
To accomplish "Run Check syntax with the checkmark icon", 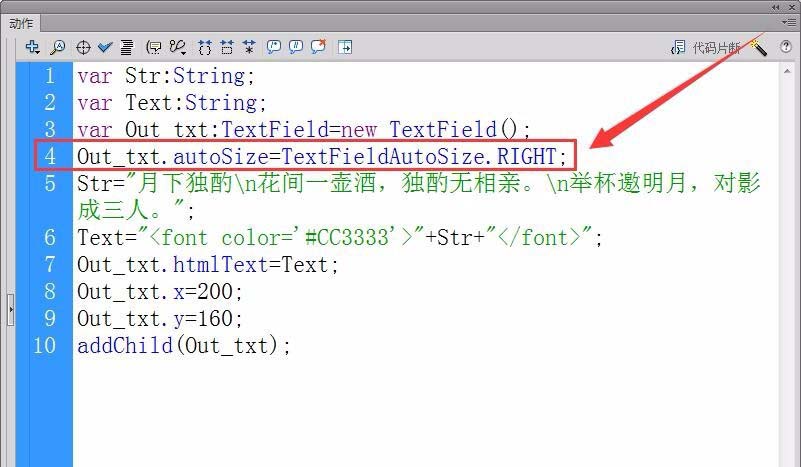I will pyautogui.click(x=105, y=48).
